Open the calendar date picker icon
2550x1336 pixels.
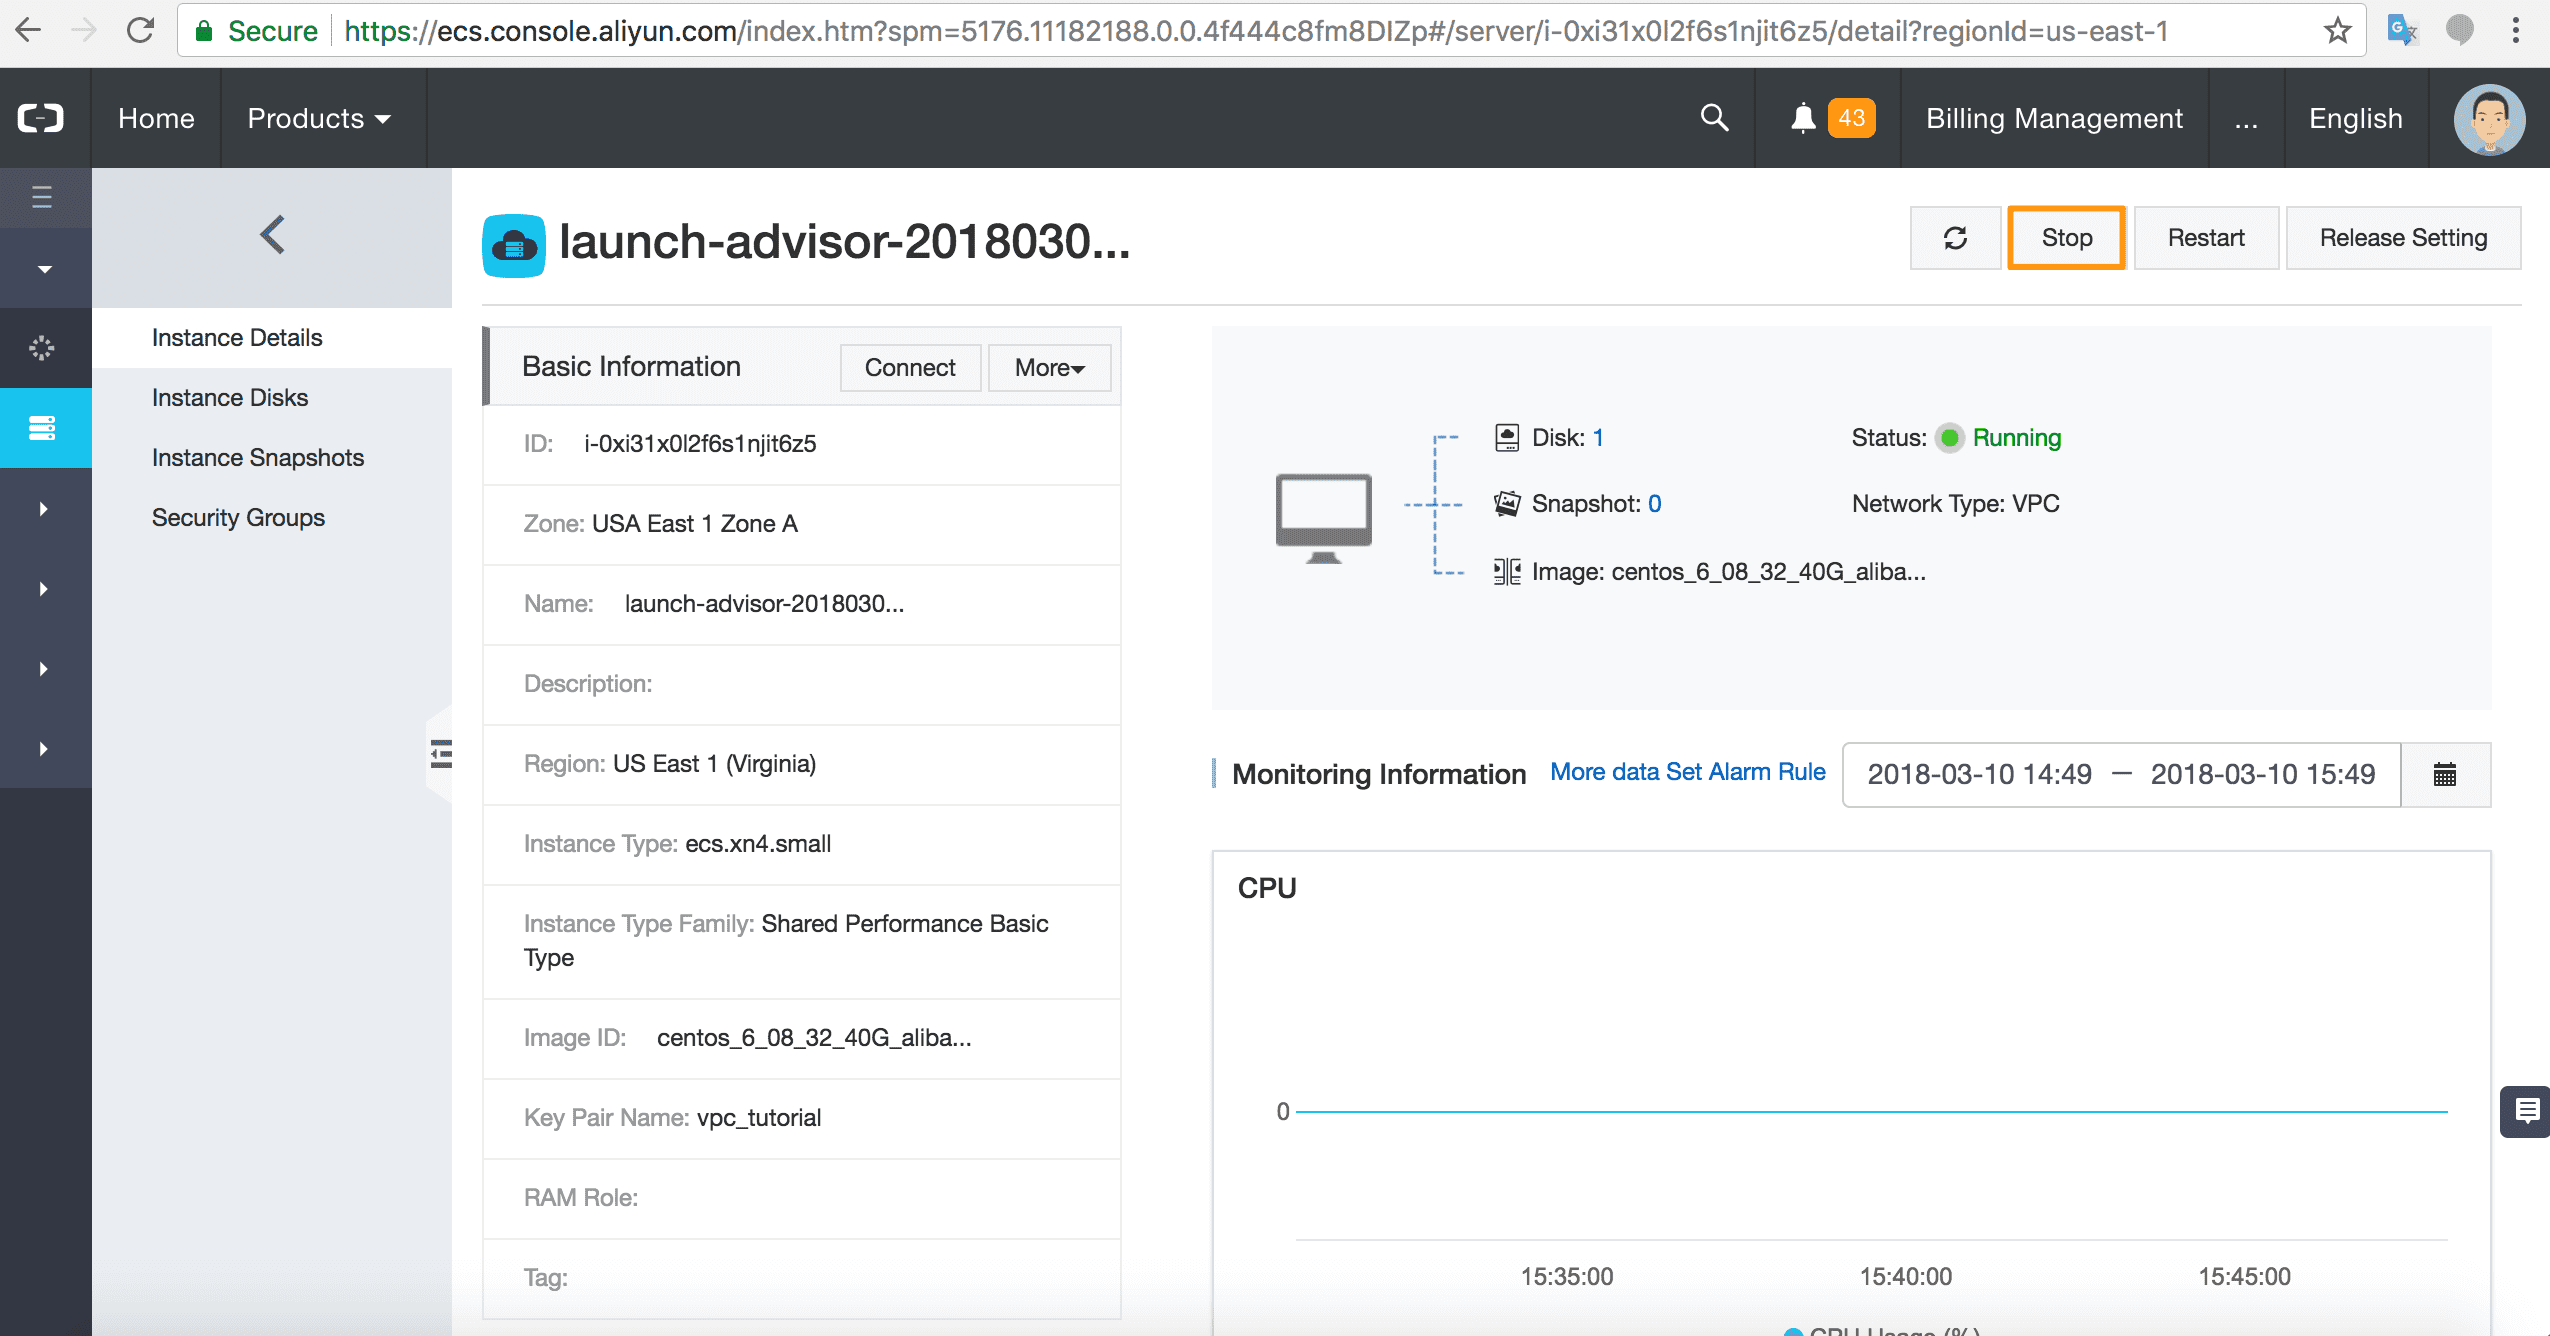[2445, 774]
